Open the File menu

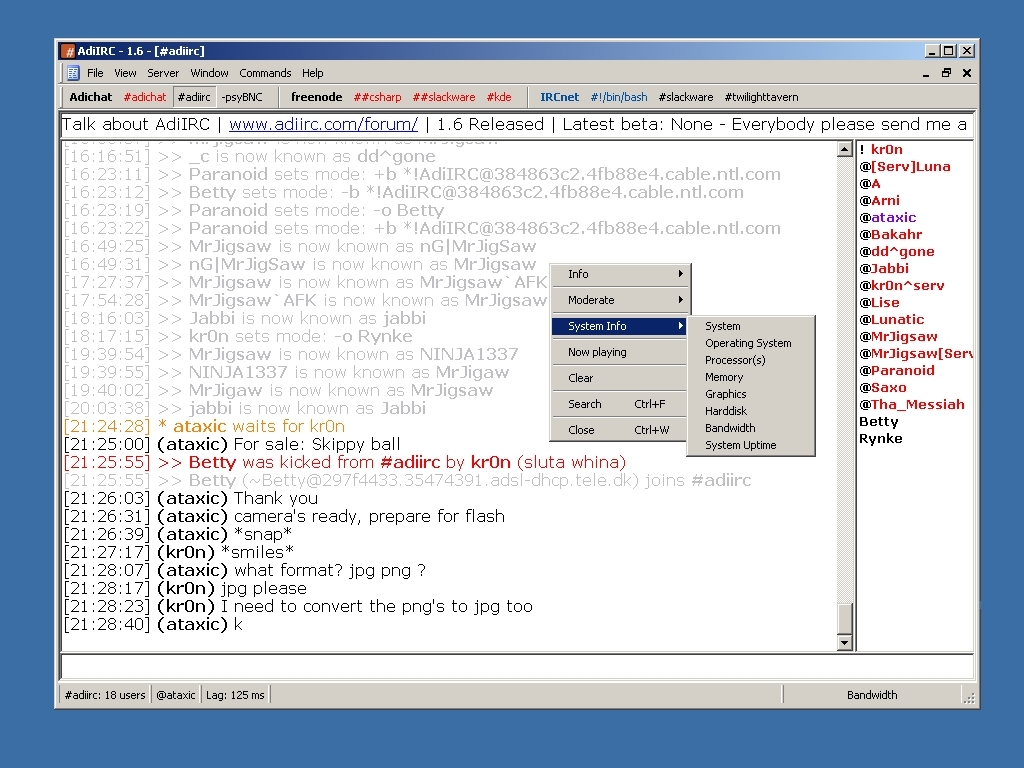point(95,73)
